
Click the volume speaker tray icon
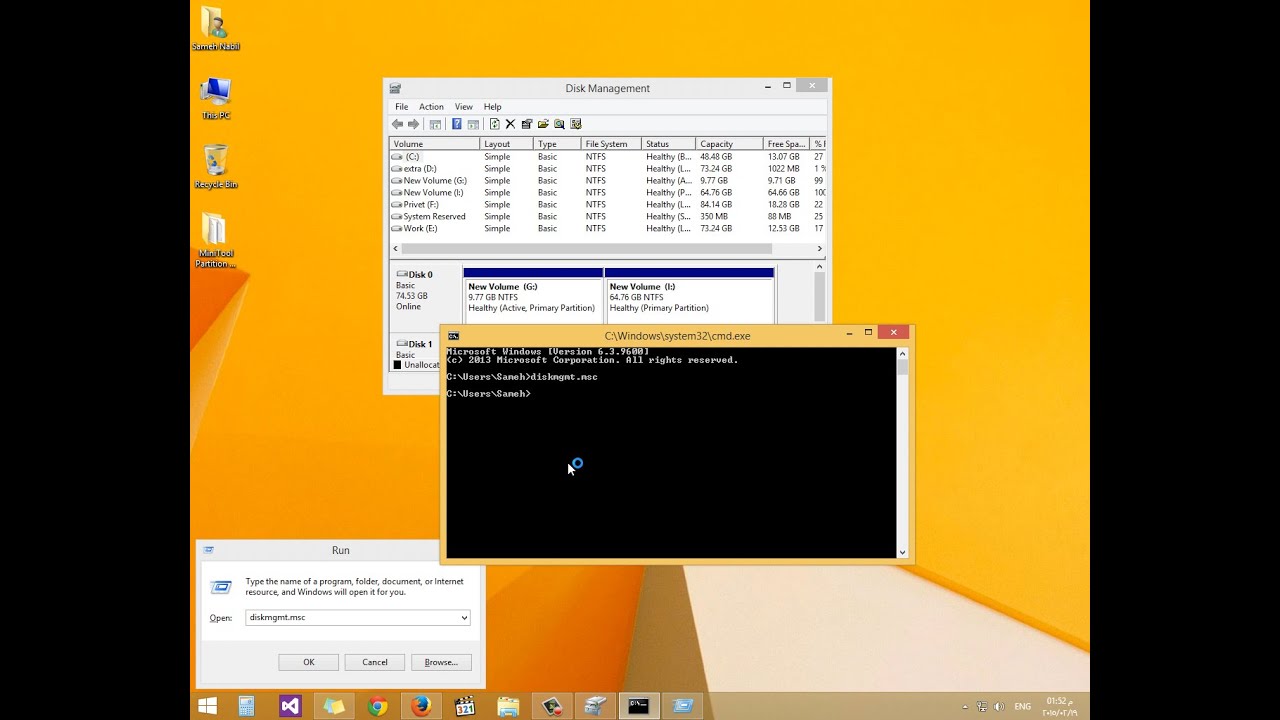click(x=999, y=706)
